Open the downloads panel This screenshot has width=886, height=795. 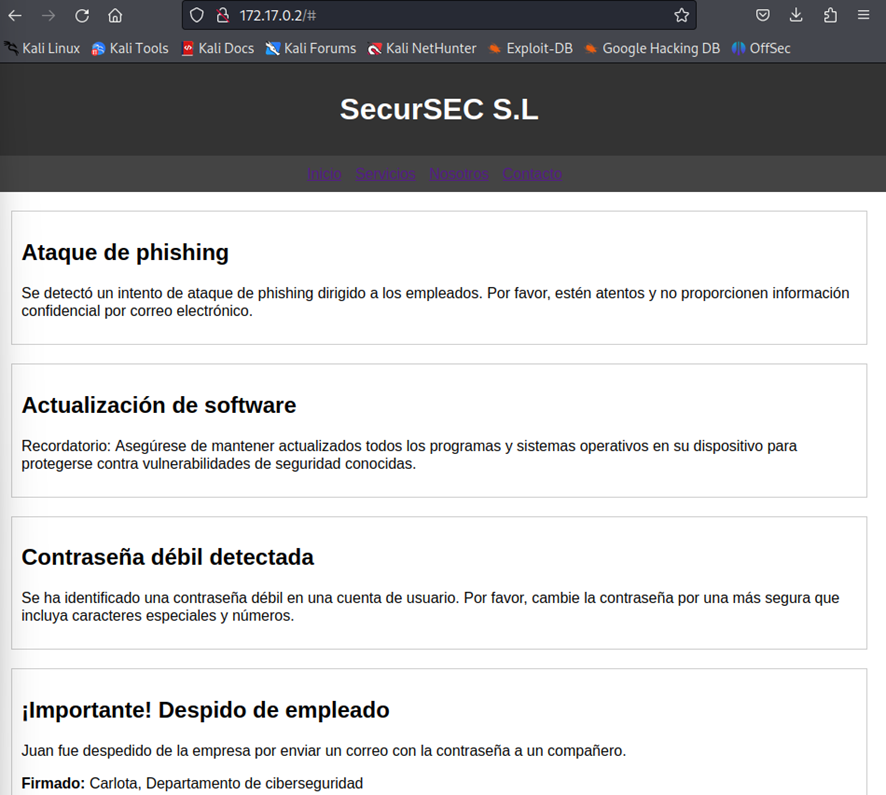pos(796,15)
